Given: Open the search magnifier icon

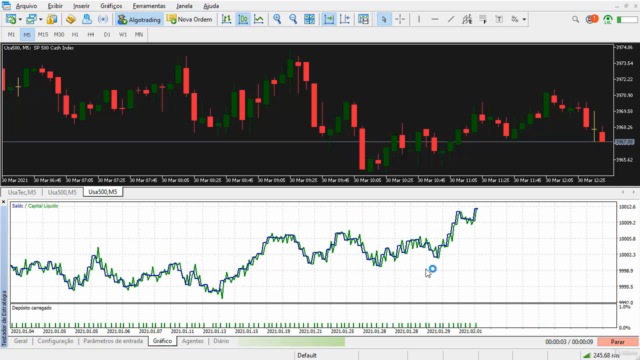Looking at the screenshot, I should (x=576, y=19).
